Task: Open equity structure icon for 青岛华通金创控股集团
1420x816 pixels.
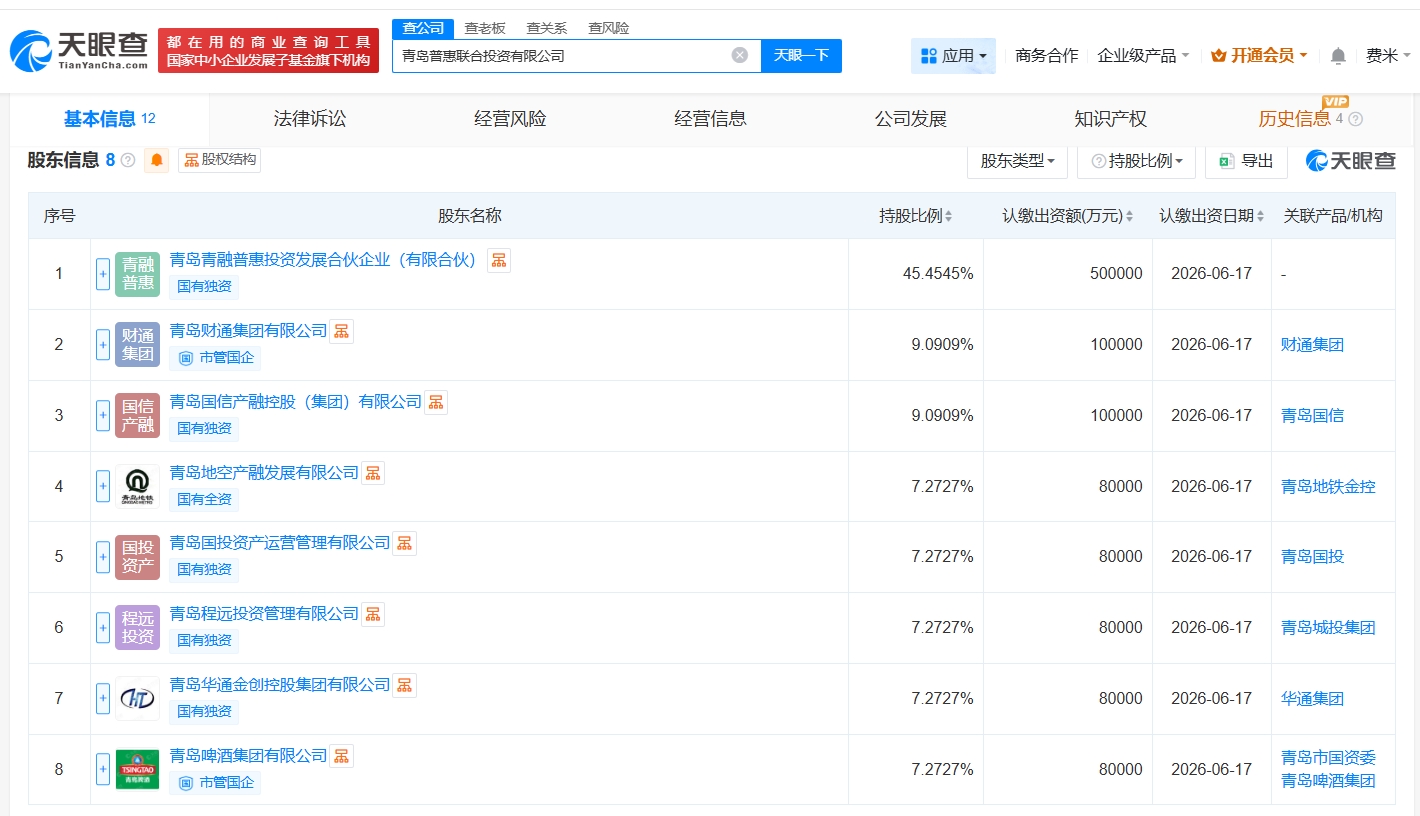Action: pos(405,685)
